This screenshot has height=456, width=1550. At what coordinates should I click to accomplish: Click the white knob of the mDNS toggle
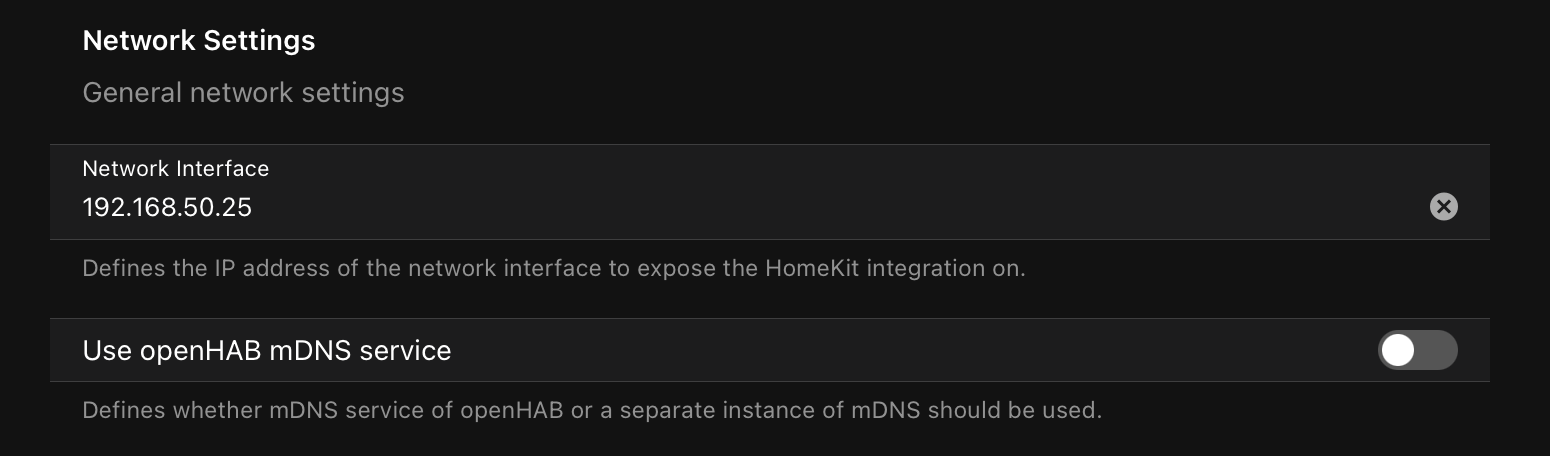[1398, 350]
